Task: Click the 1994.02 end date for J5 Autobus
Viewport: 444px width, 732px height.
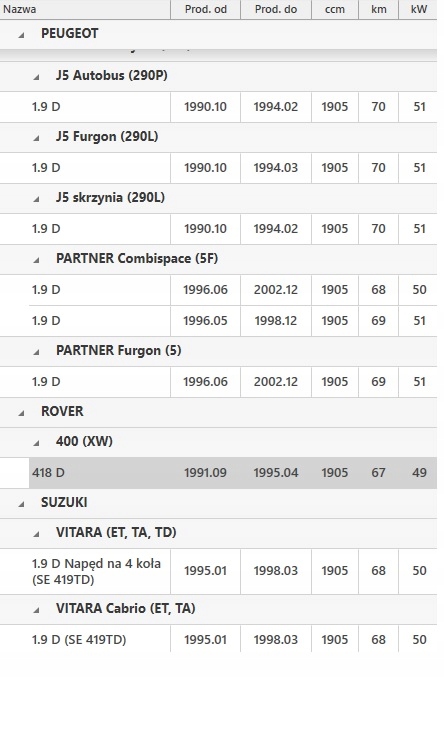Action: coord(275,107)
